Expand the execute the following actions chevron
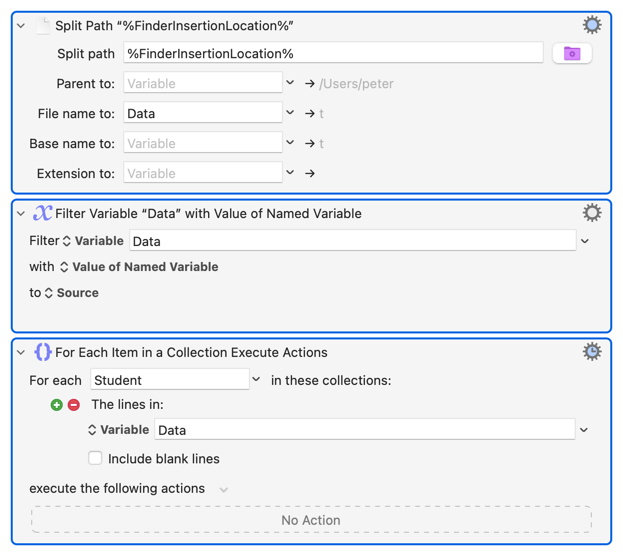Image resolution: width=623 pixels, height=559 pixels. [223, 489]
